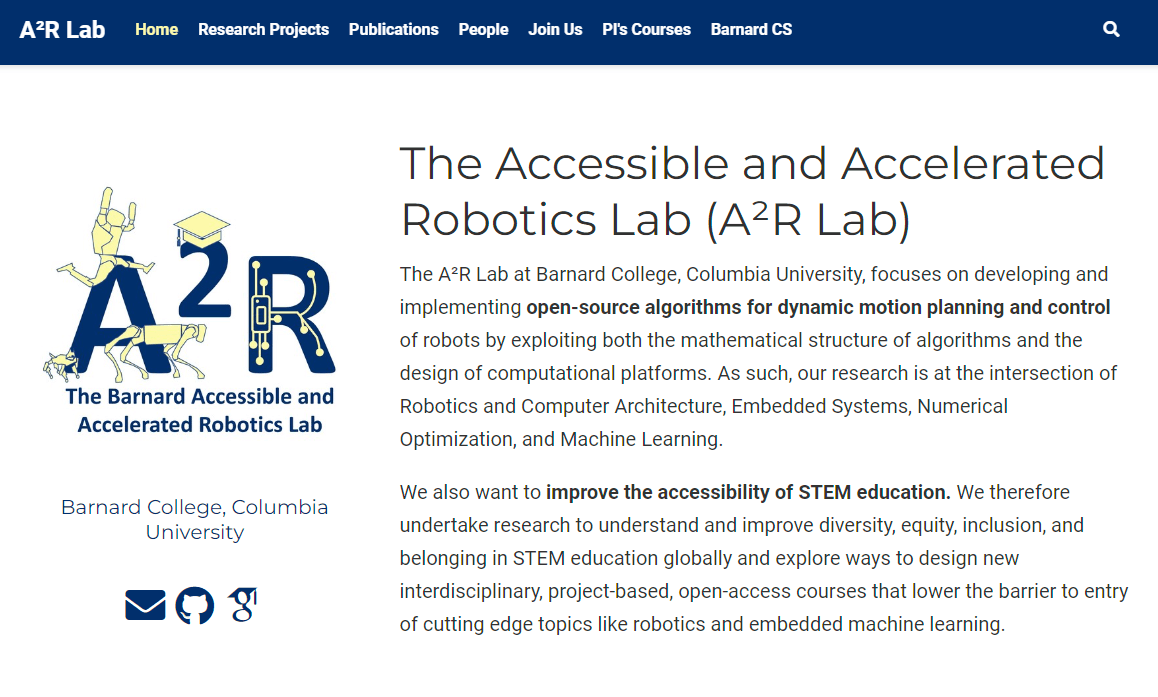Select the Publications navigation item
The height and width of the screenshot is (697, 1158).
393,29
